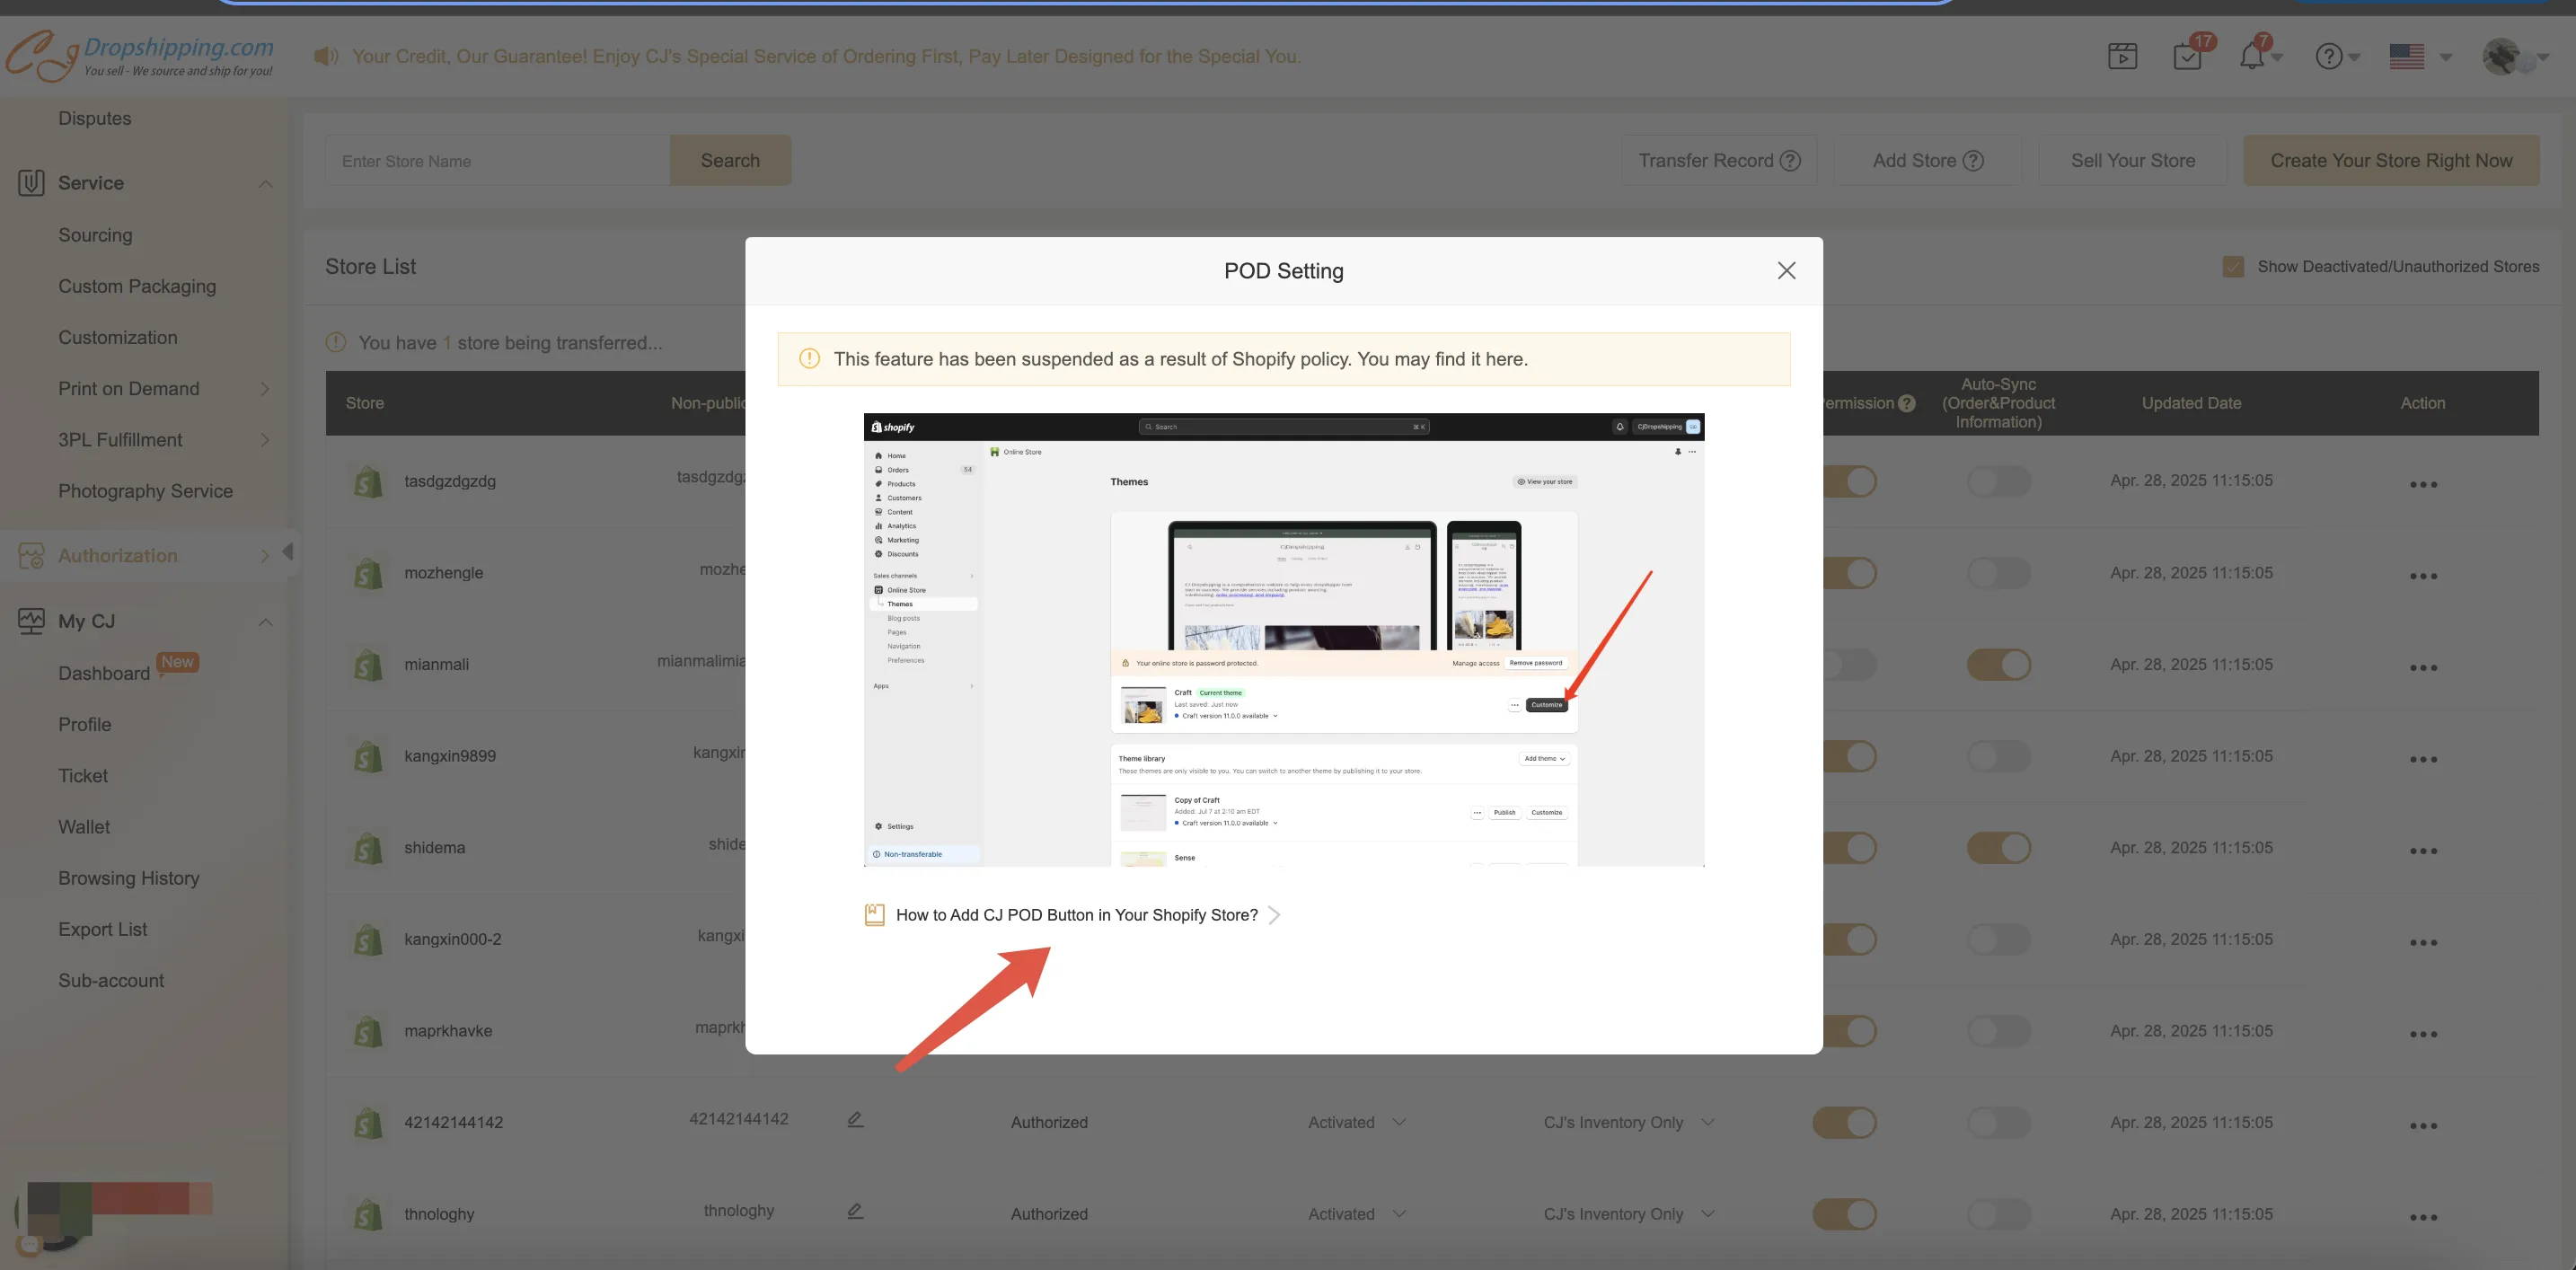Viewport: 2576px width, 1270px height.
Task: Close the POD Setting dialog
Action: click(1786, 271)
